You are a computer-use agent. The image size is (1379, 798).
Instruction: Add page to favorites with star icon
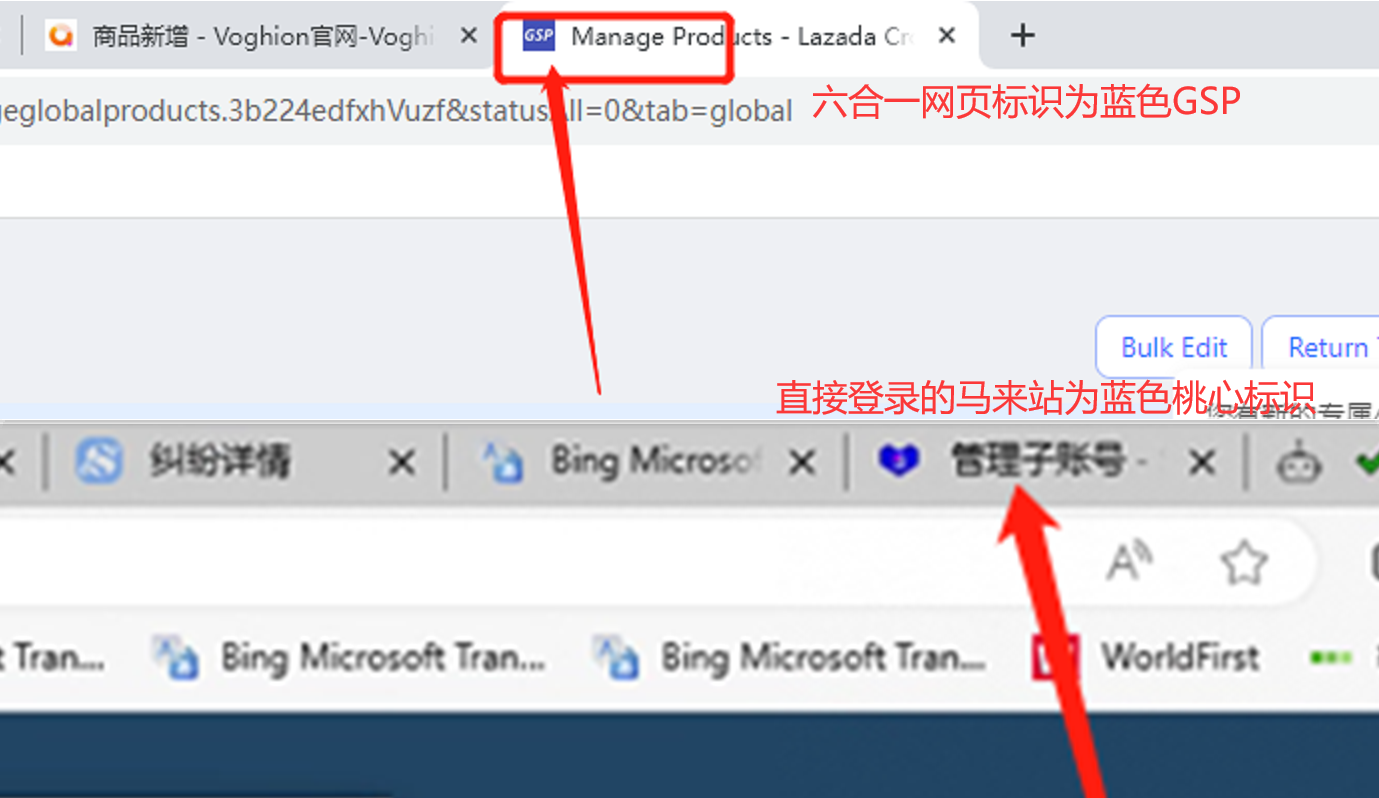1244,563
